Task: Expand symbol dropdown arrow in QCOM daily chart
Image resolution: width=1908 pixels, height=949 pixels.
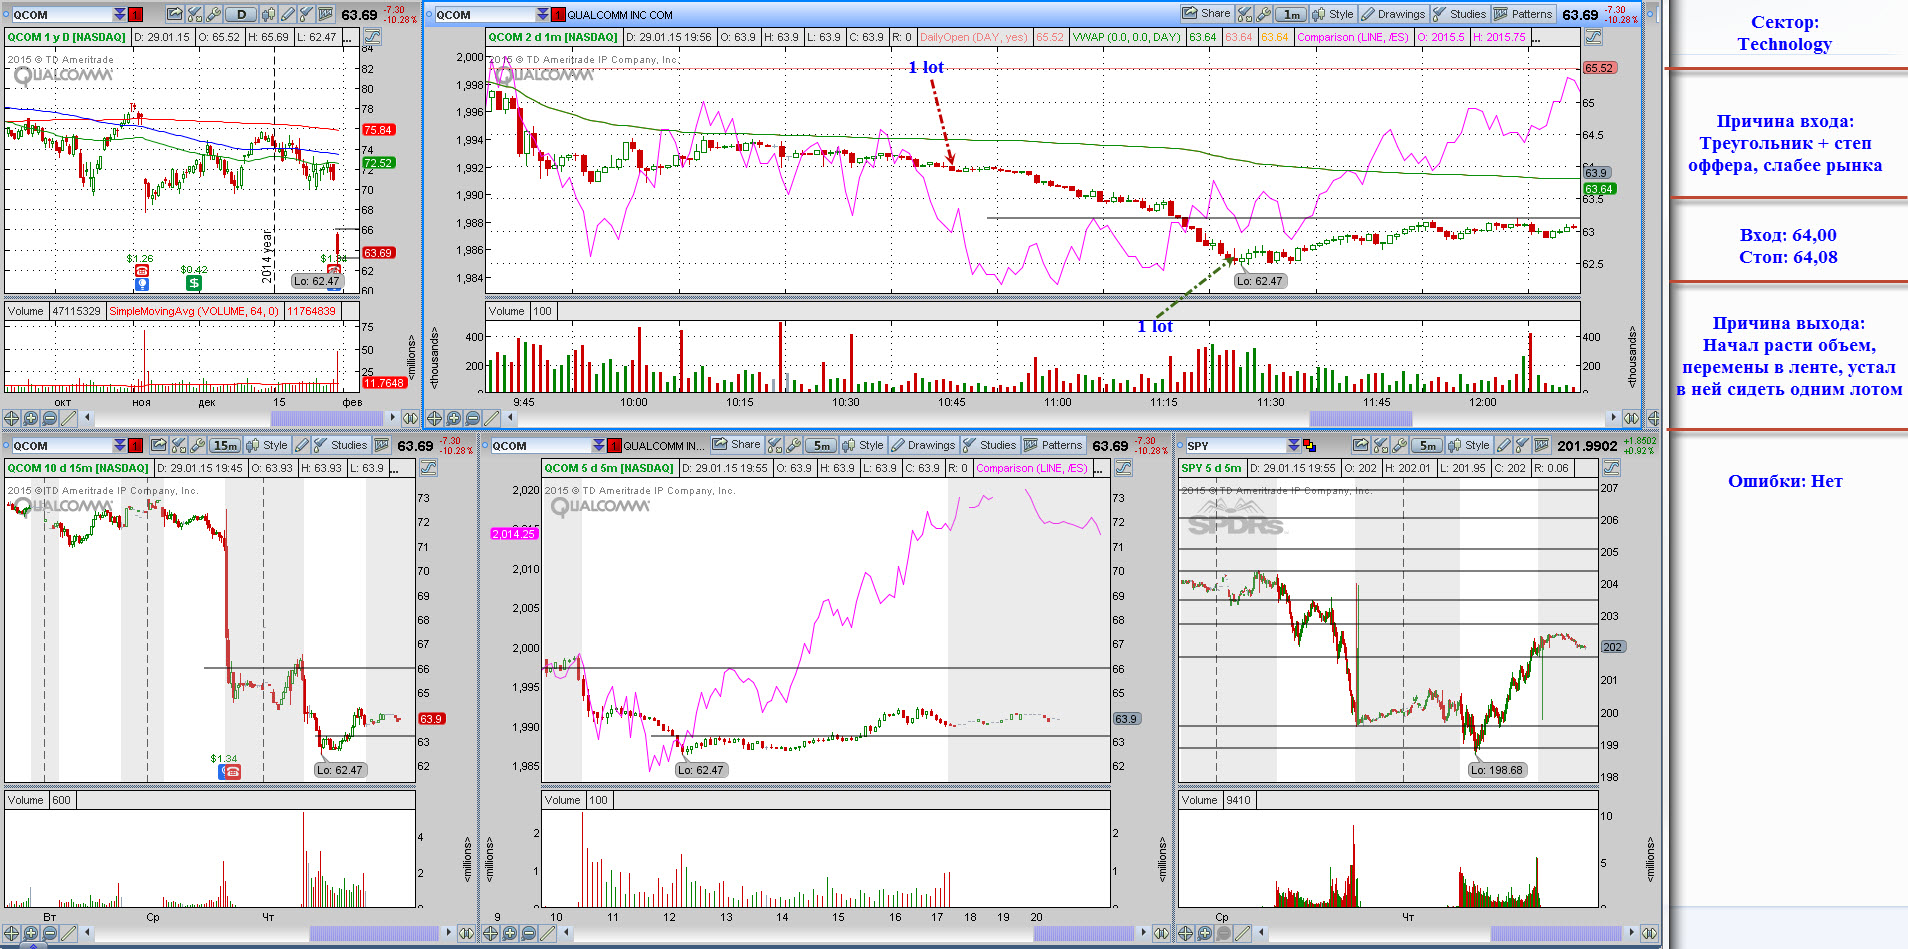Action: click(119, 14)
